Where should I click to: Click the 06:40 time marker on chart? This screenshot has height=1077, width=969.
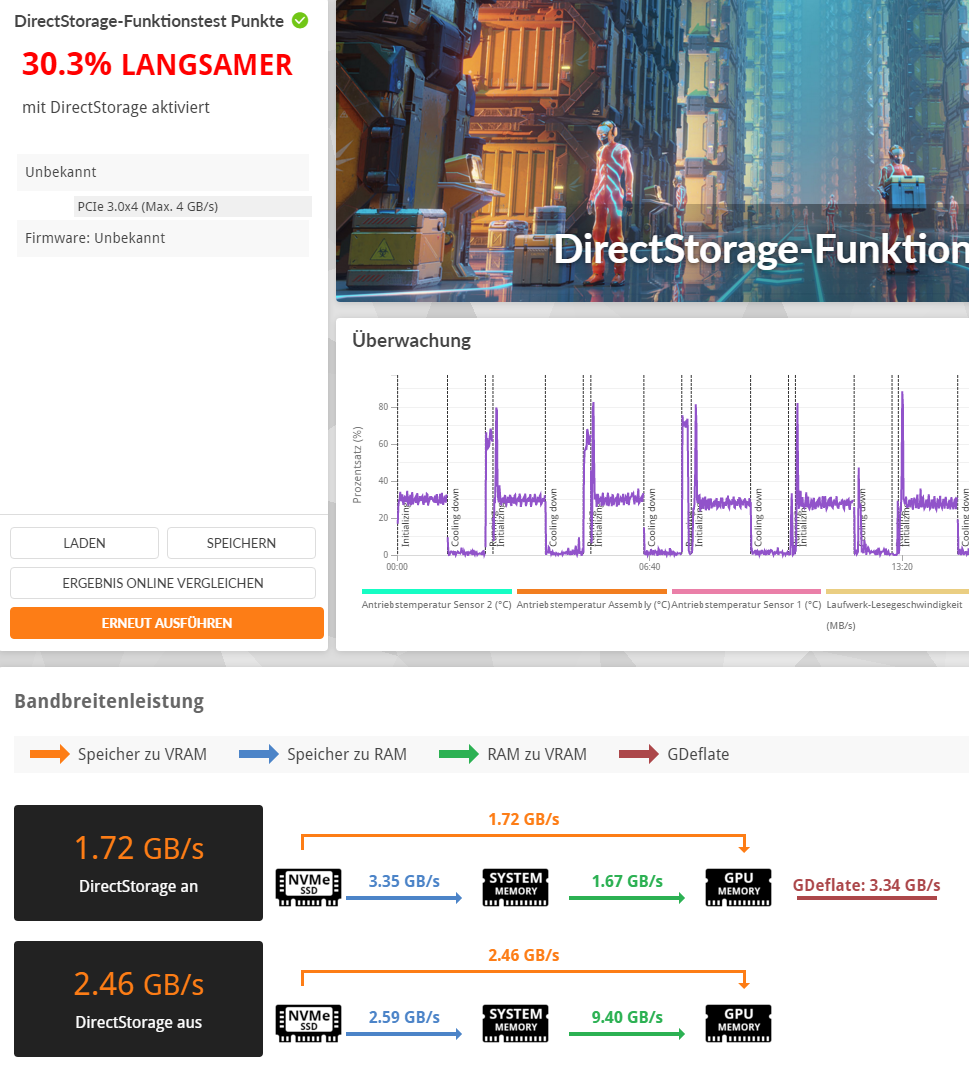650,567
